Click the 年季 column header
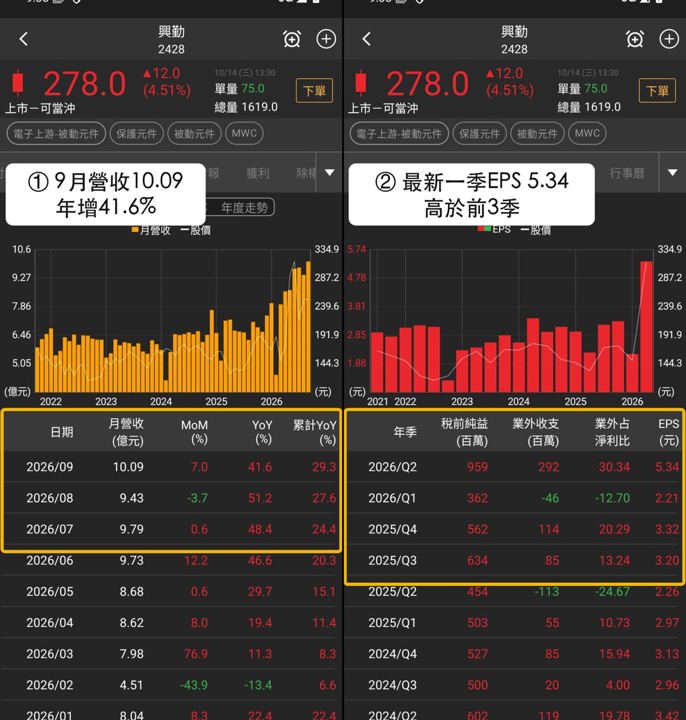Viewport: 686px width, 720px height. point(405,432)
